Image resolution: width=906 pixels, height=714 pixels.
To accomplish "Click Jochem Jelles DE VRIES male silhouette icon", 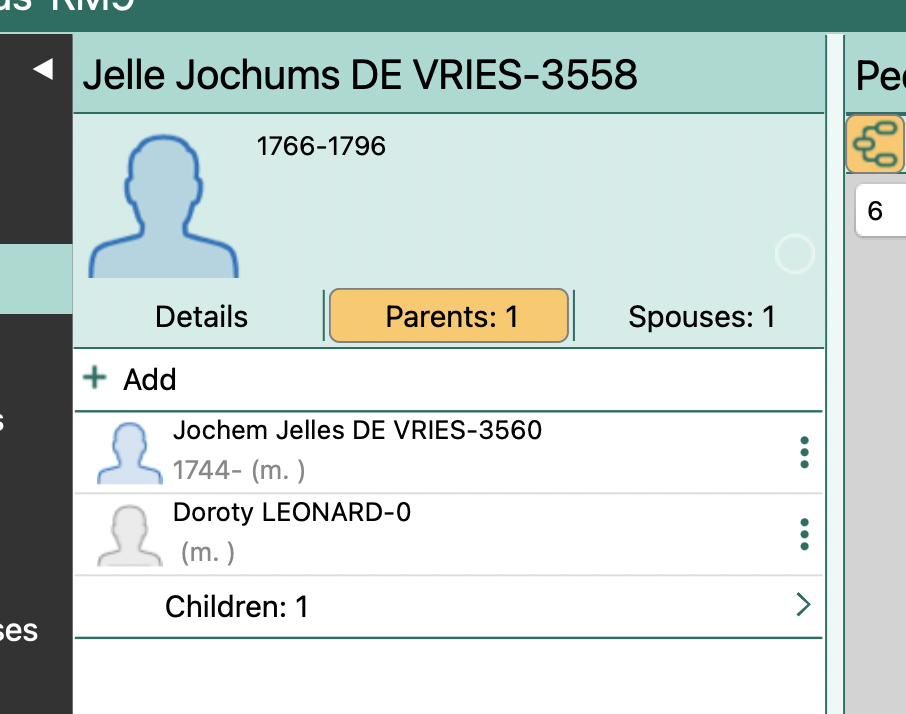I will pos(129,454).
